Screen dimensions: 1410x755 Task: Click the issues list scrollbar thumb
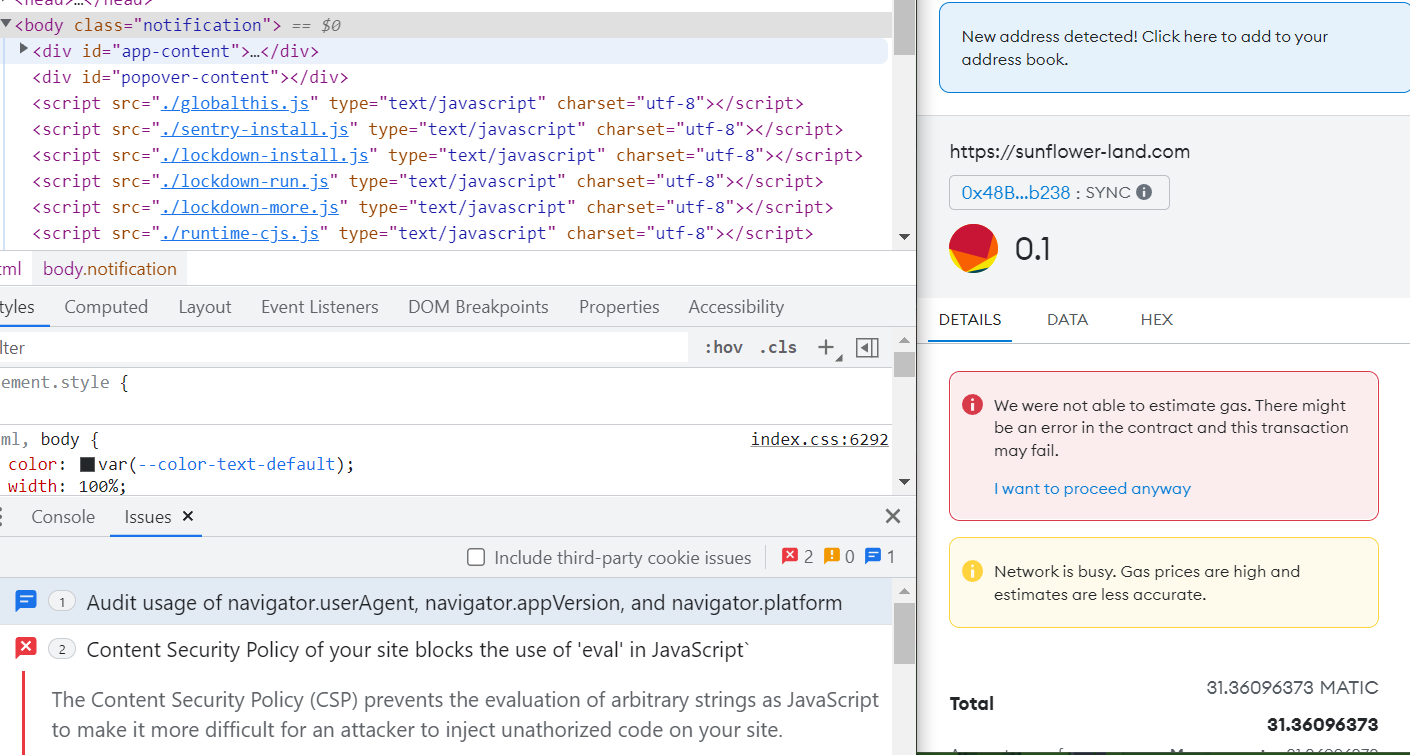904,633
